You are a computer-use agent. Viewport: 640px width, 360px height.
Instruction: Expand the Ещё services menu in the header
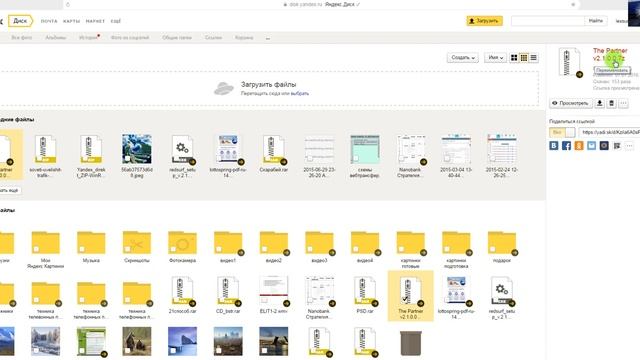[x=116, y=21]
